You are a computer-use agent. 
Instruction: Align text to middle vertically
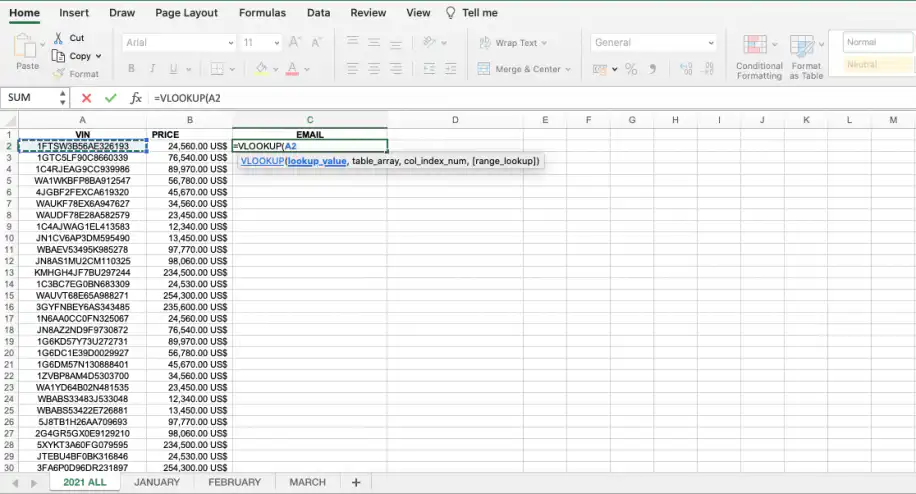tap(374, 42)
